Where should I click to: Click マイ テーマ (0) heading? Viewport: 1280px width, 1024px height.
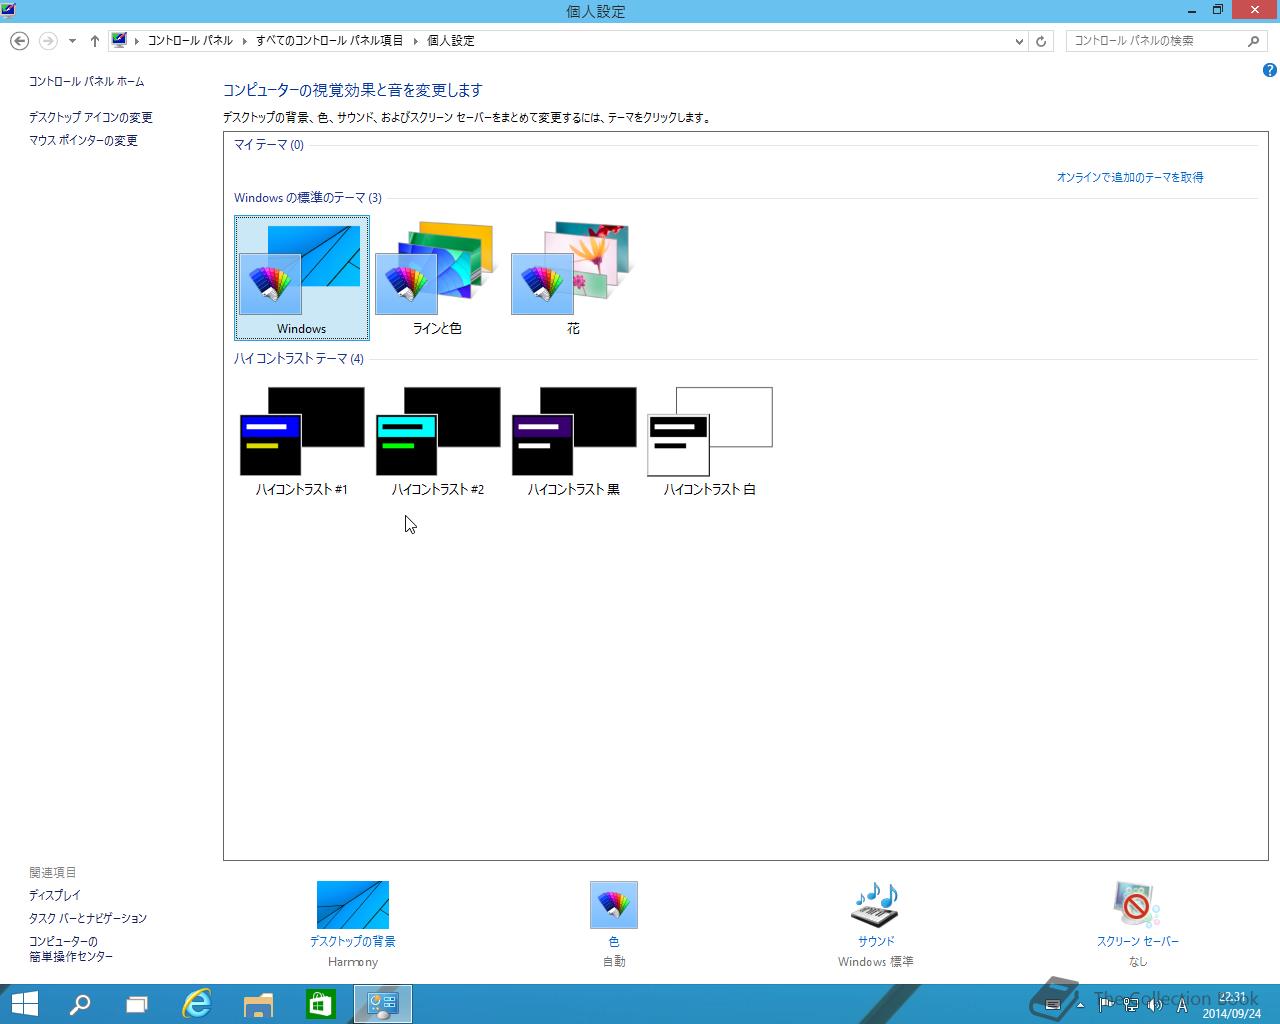[269, 145]
